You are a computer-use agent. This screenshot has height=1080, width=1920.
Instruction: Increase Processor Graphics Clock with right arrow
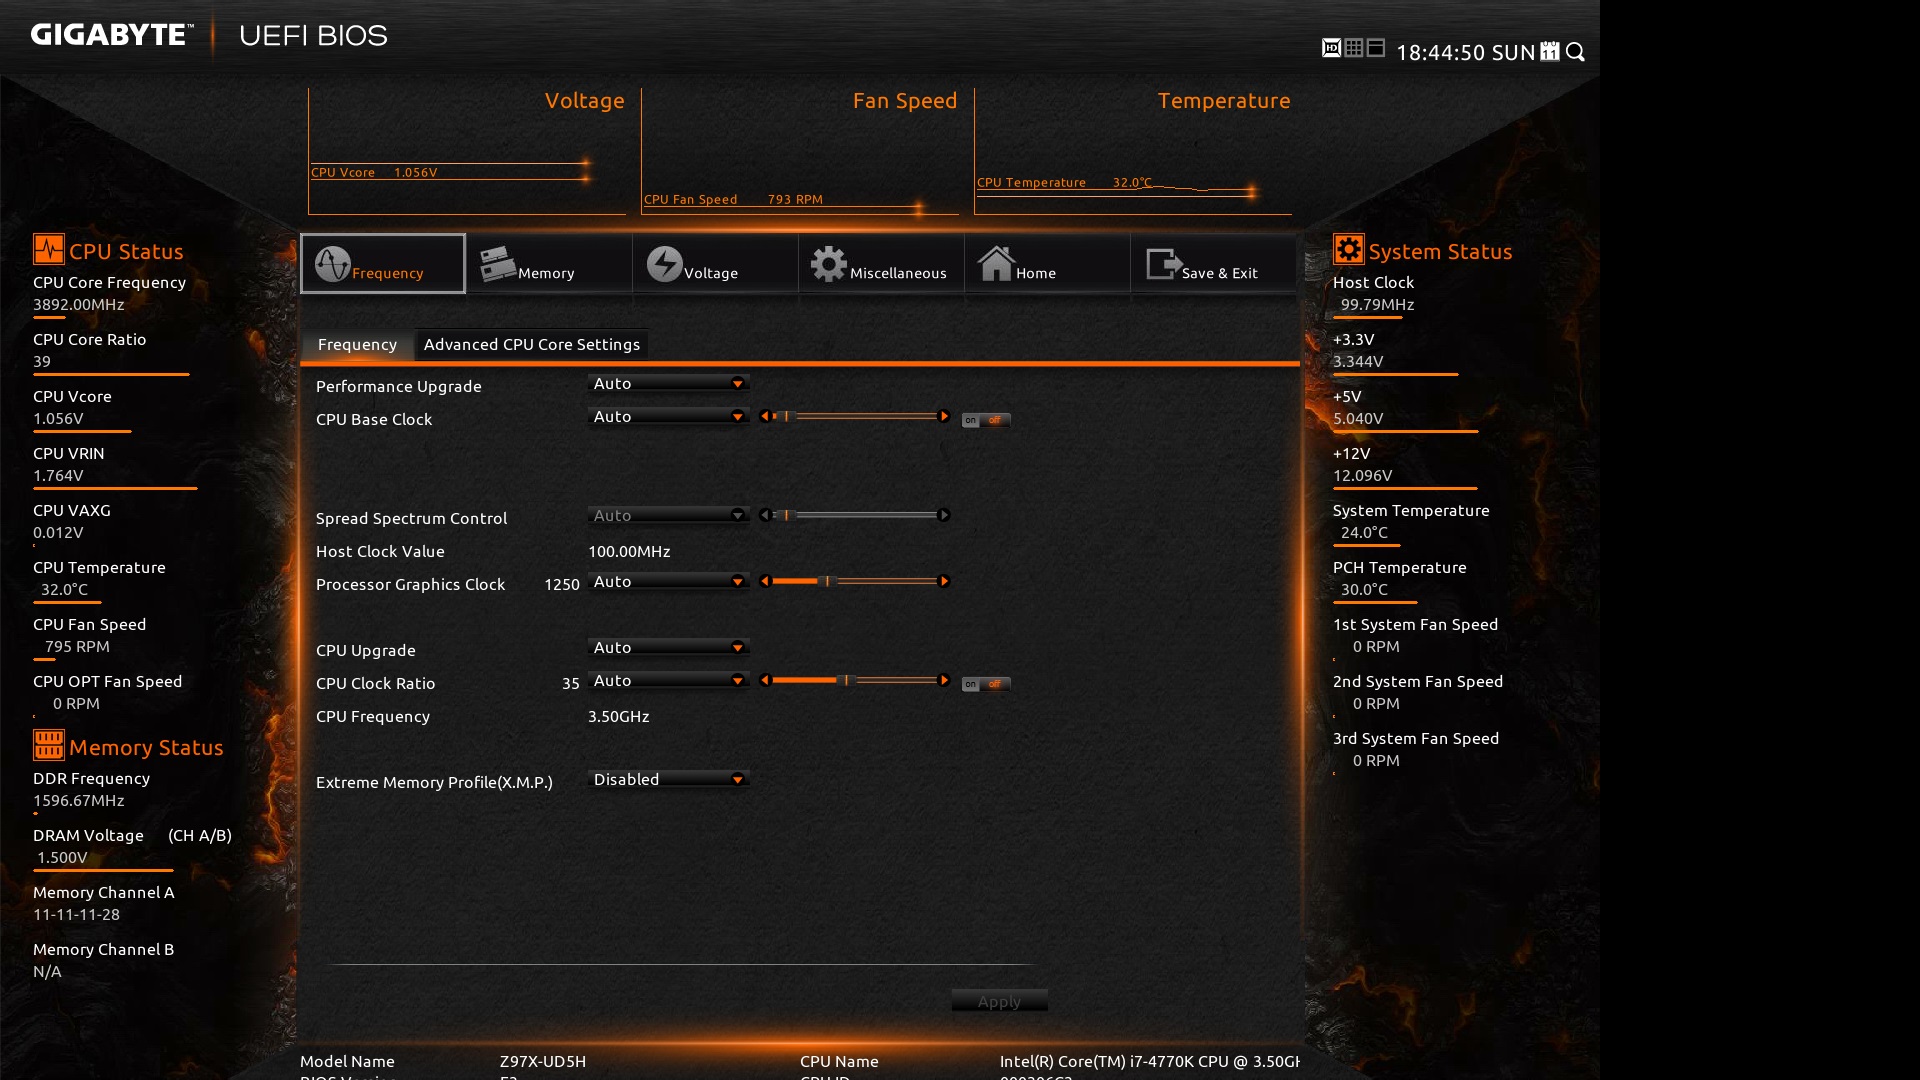click(944, 582)
